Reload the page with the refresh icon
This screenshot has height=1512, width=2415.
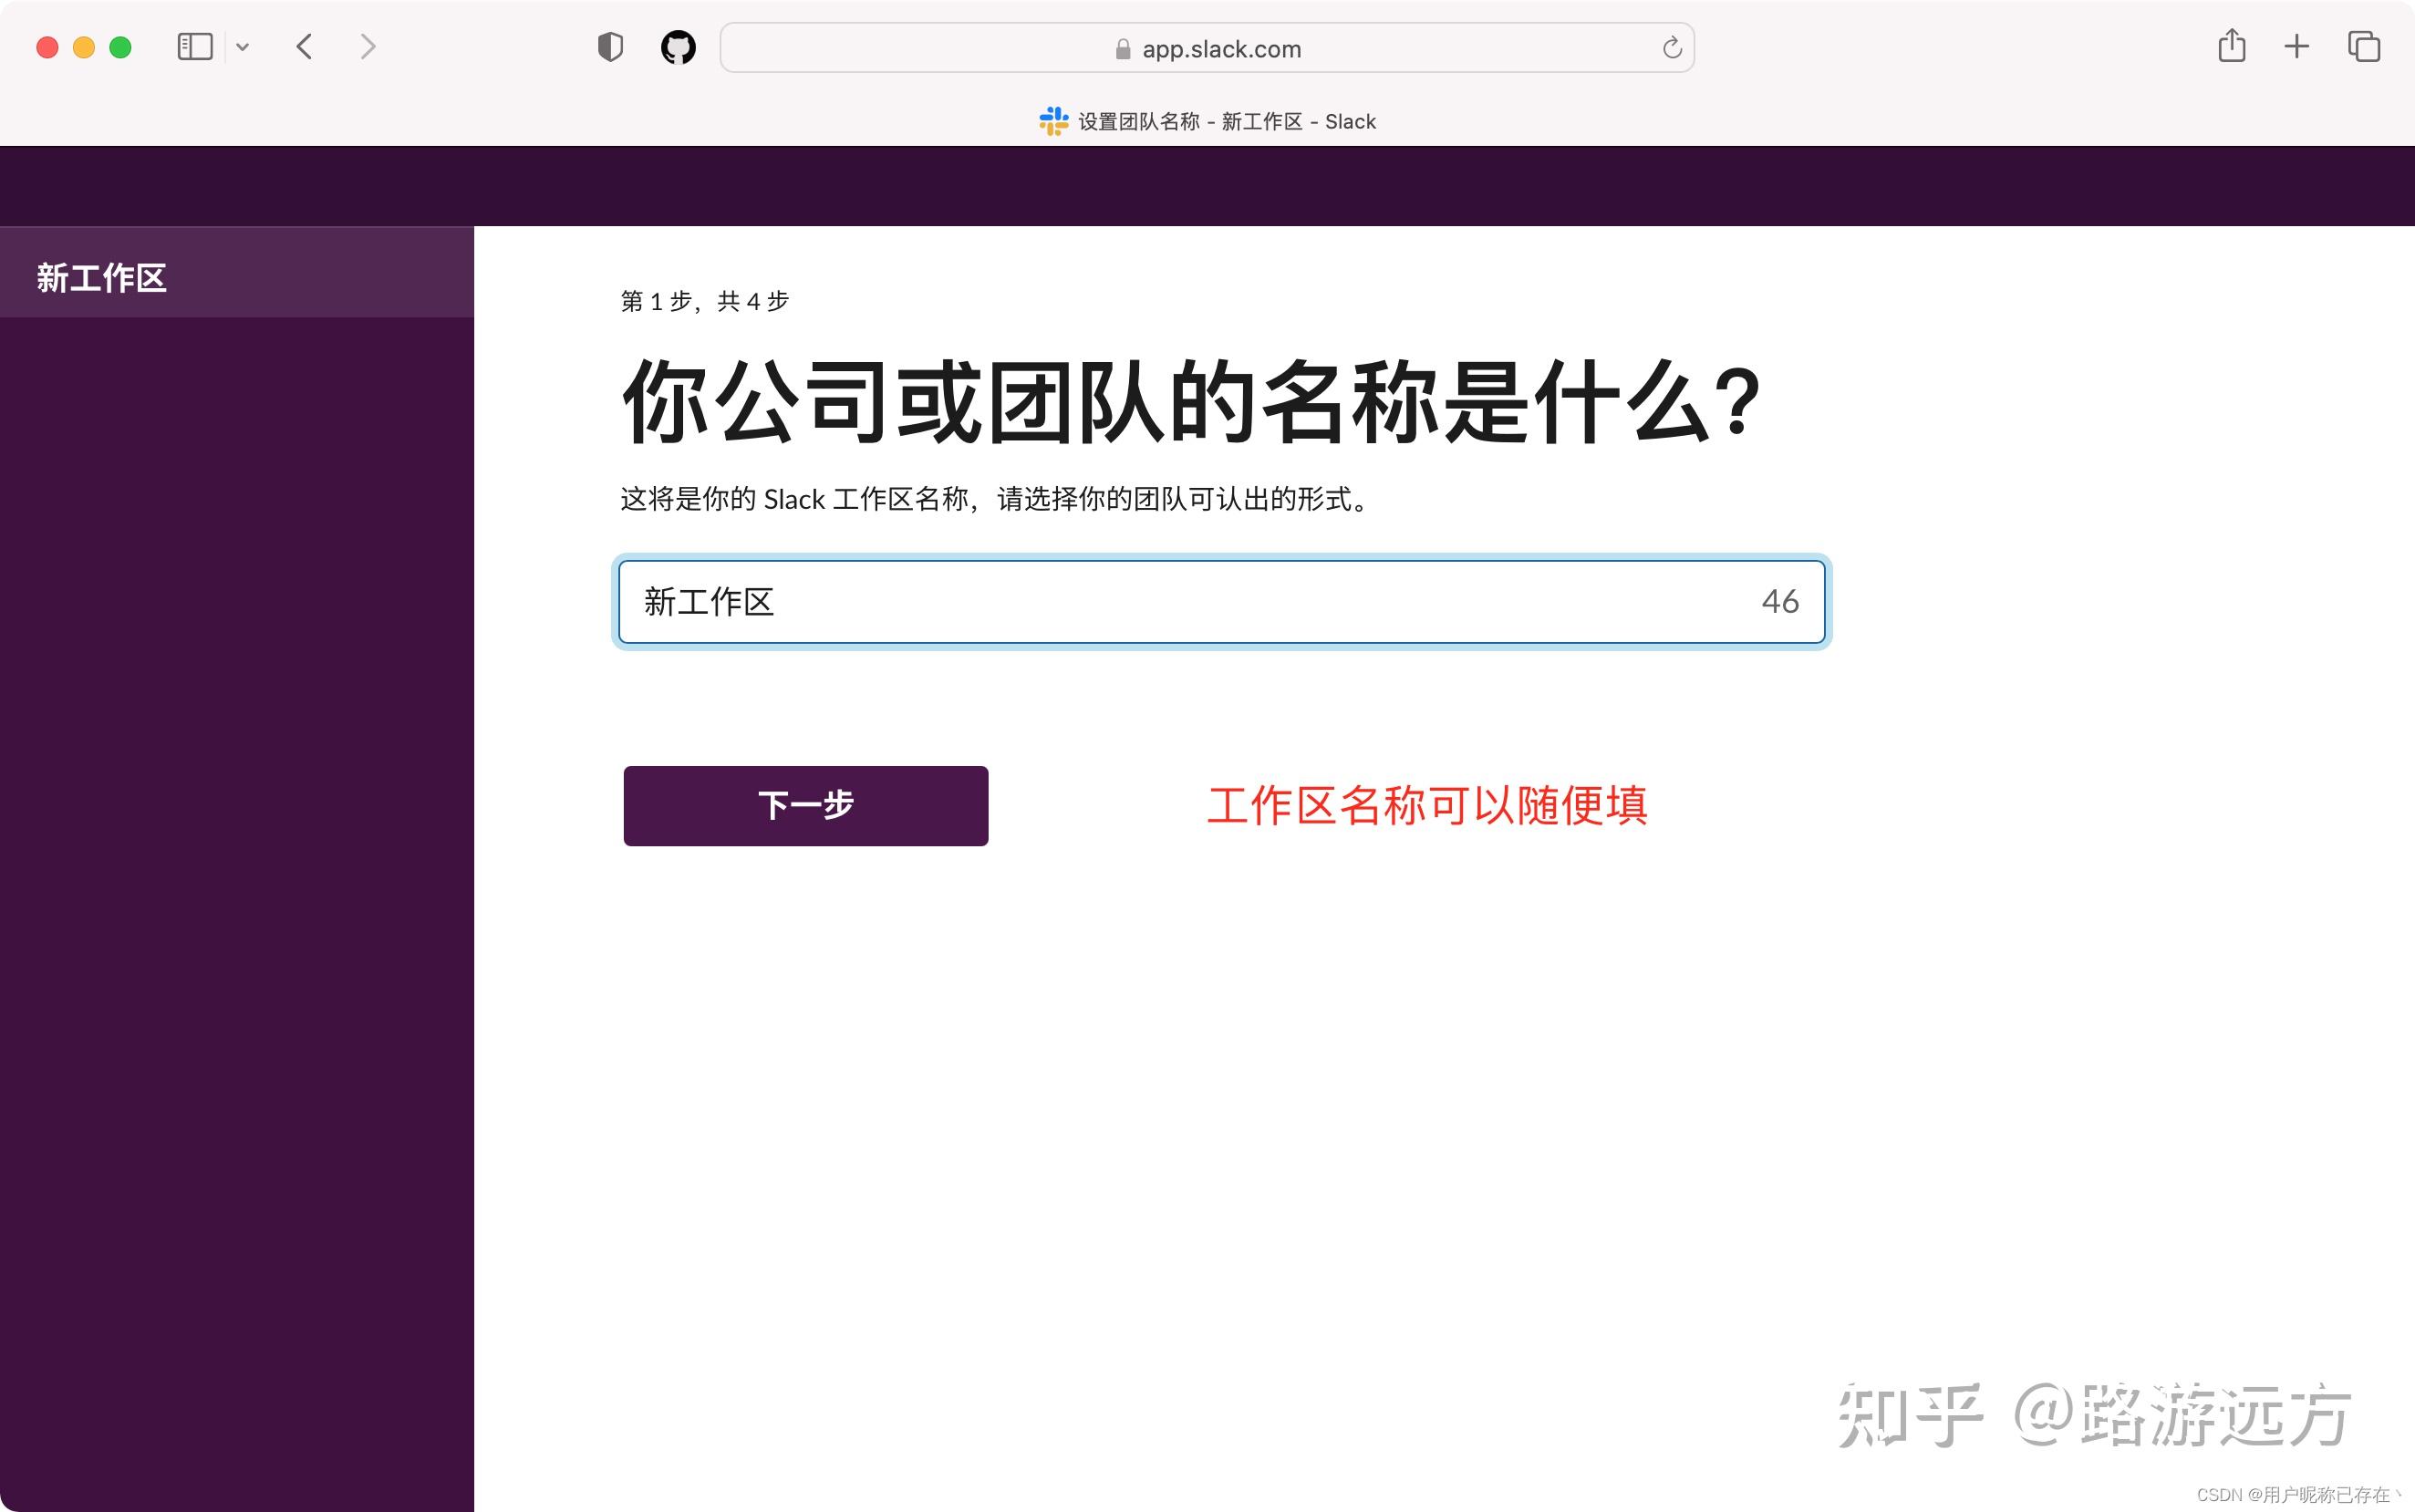[x=1671, y=48]
